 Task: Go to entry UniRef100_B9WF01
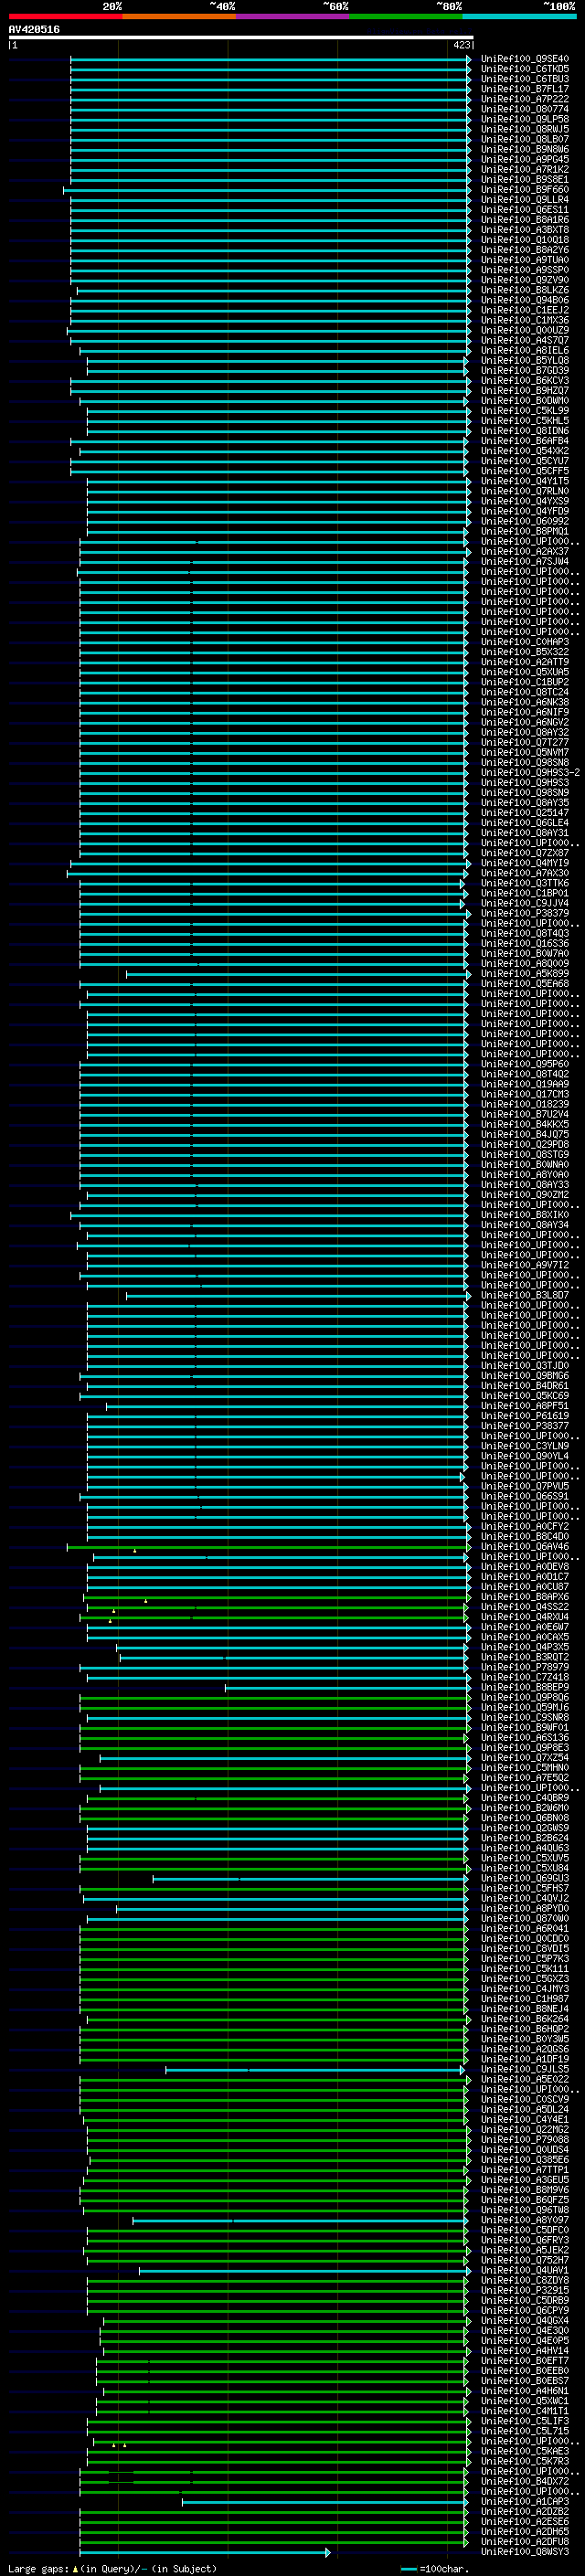pos(524,1727)
